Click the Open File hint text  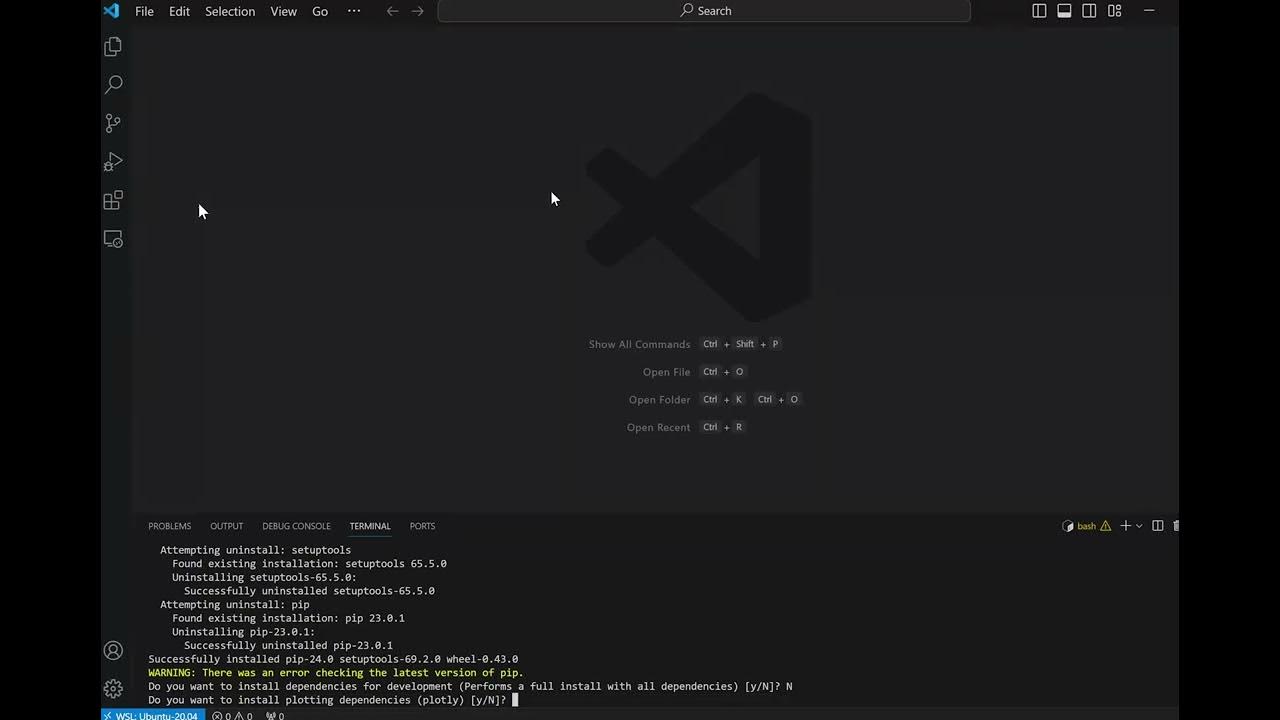666,372
